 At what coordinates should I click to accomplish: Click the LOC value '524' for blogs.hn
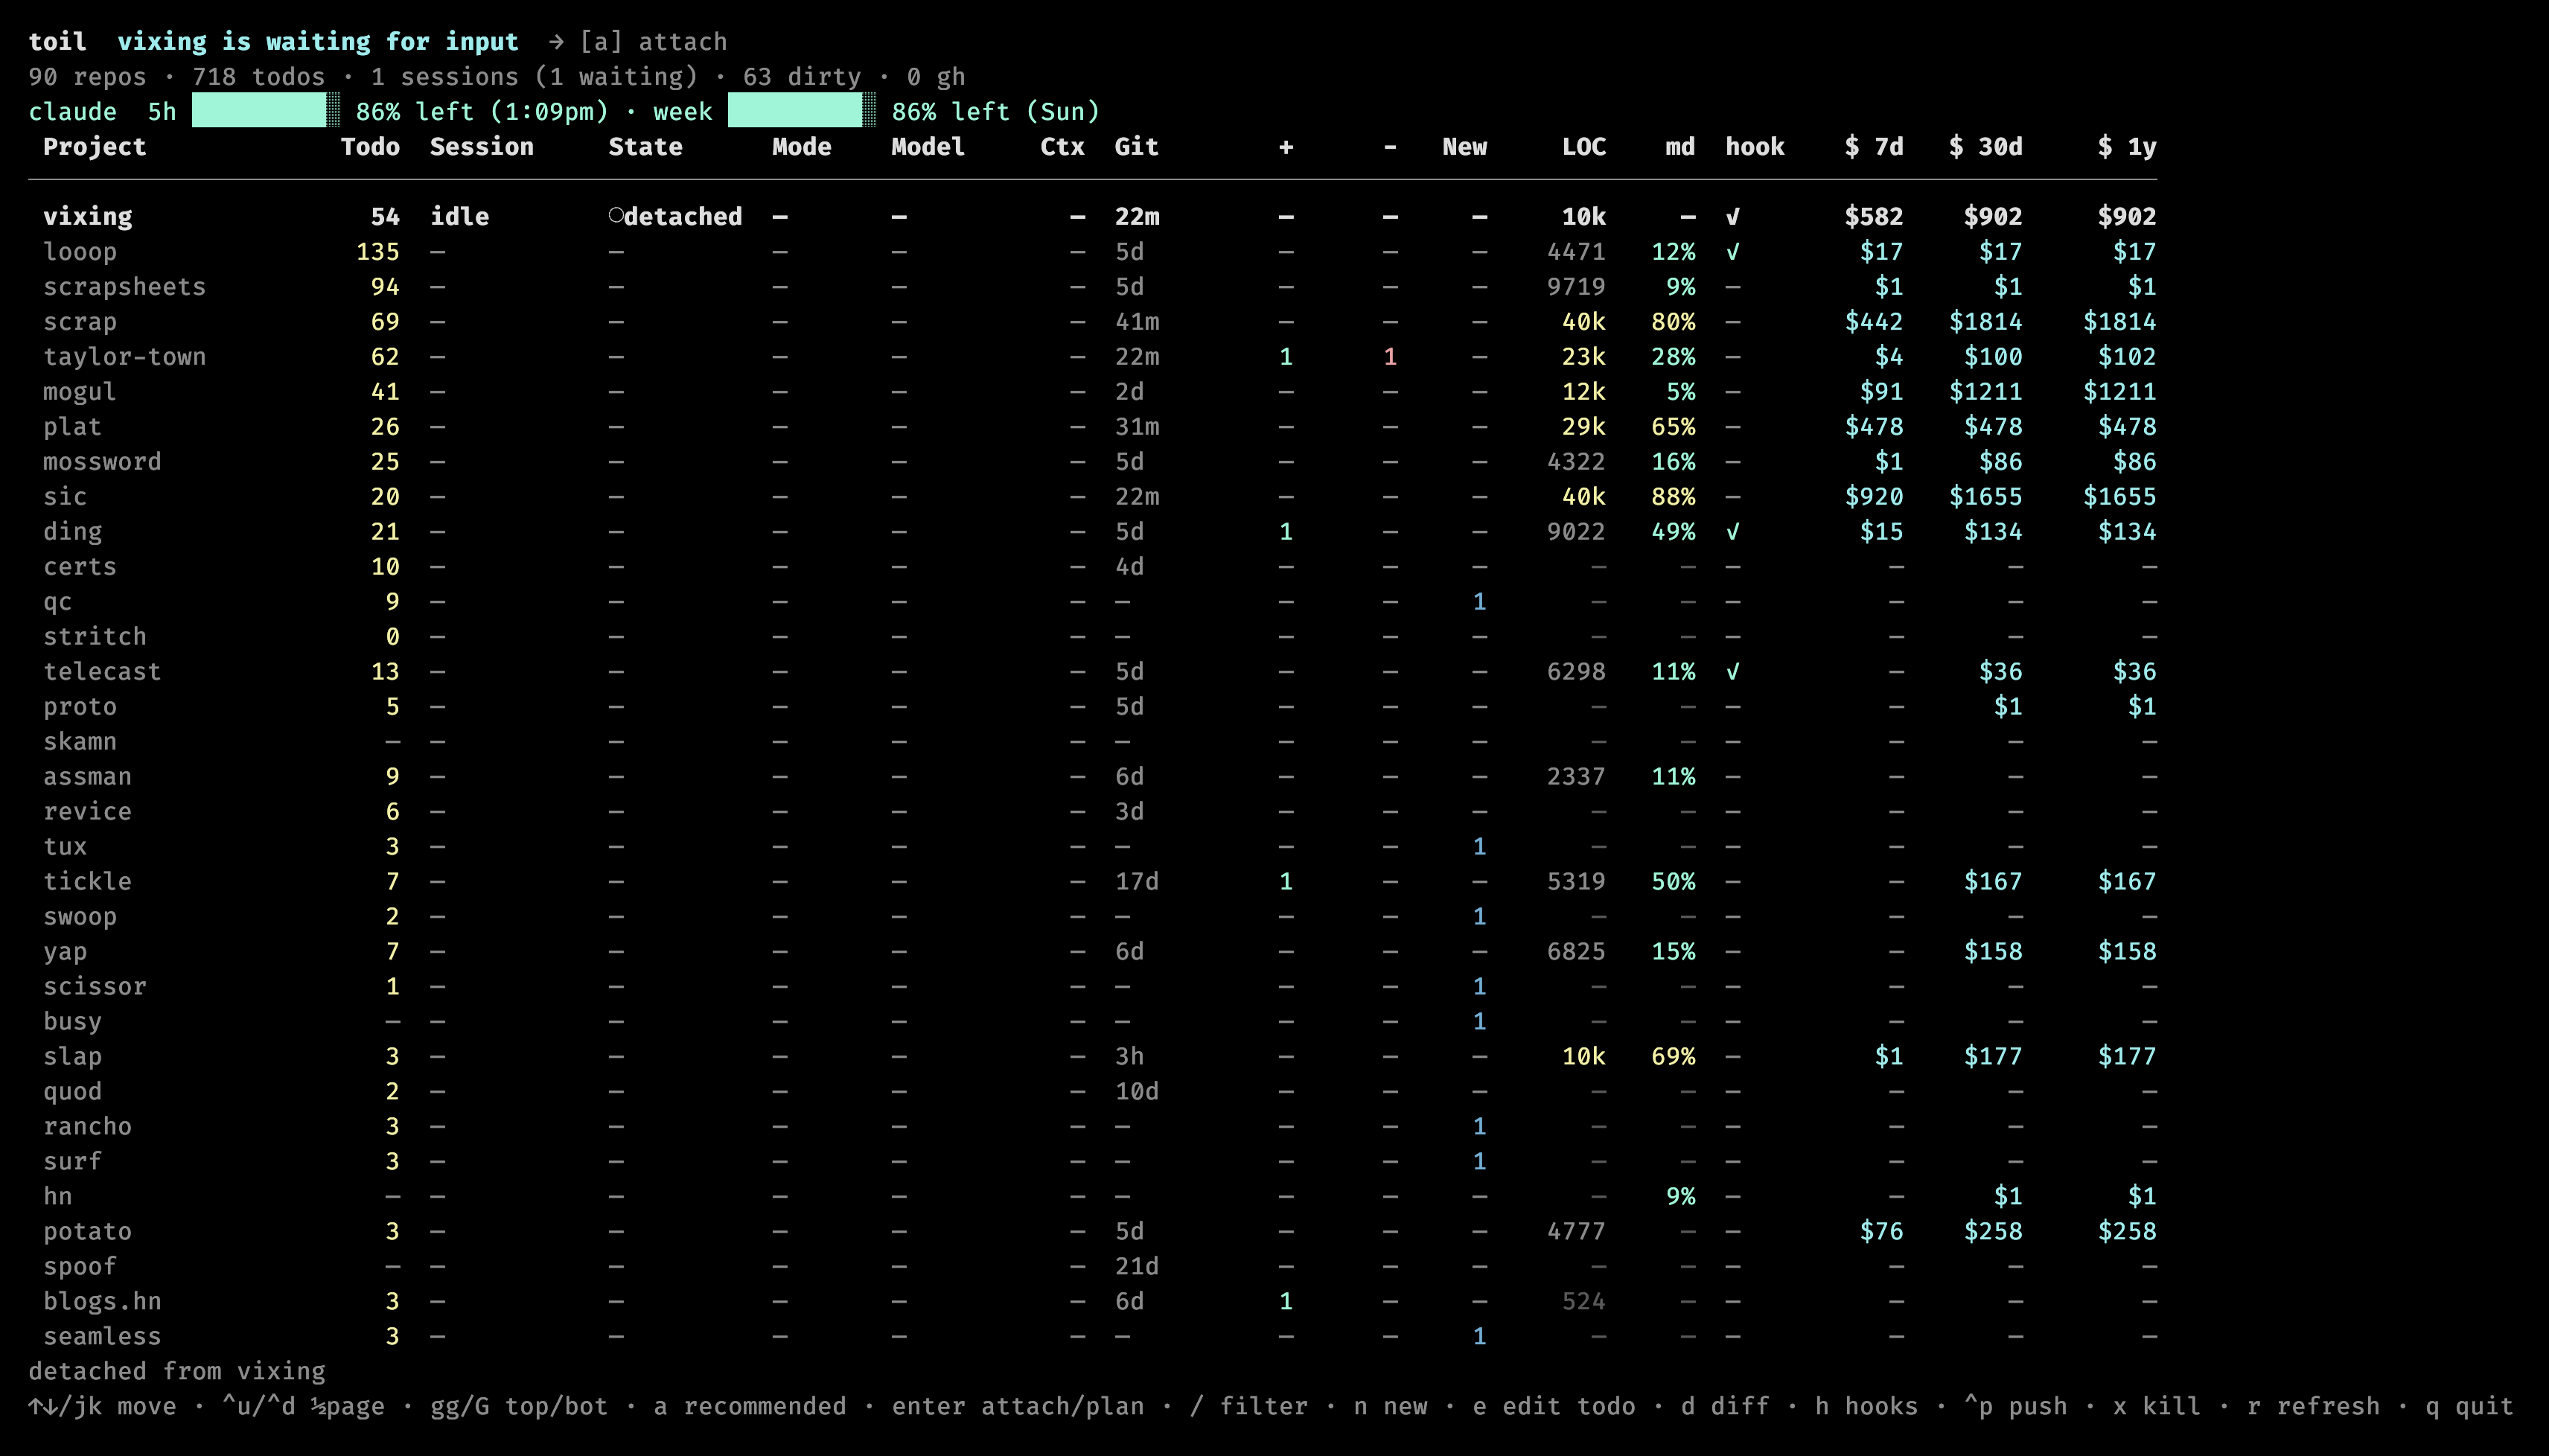(x=1584, y=1302)
